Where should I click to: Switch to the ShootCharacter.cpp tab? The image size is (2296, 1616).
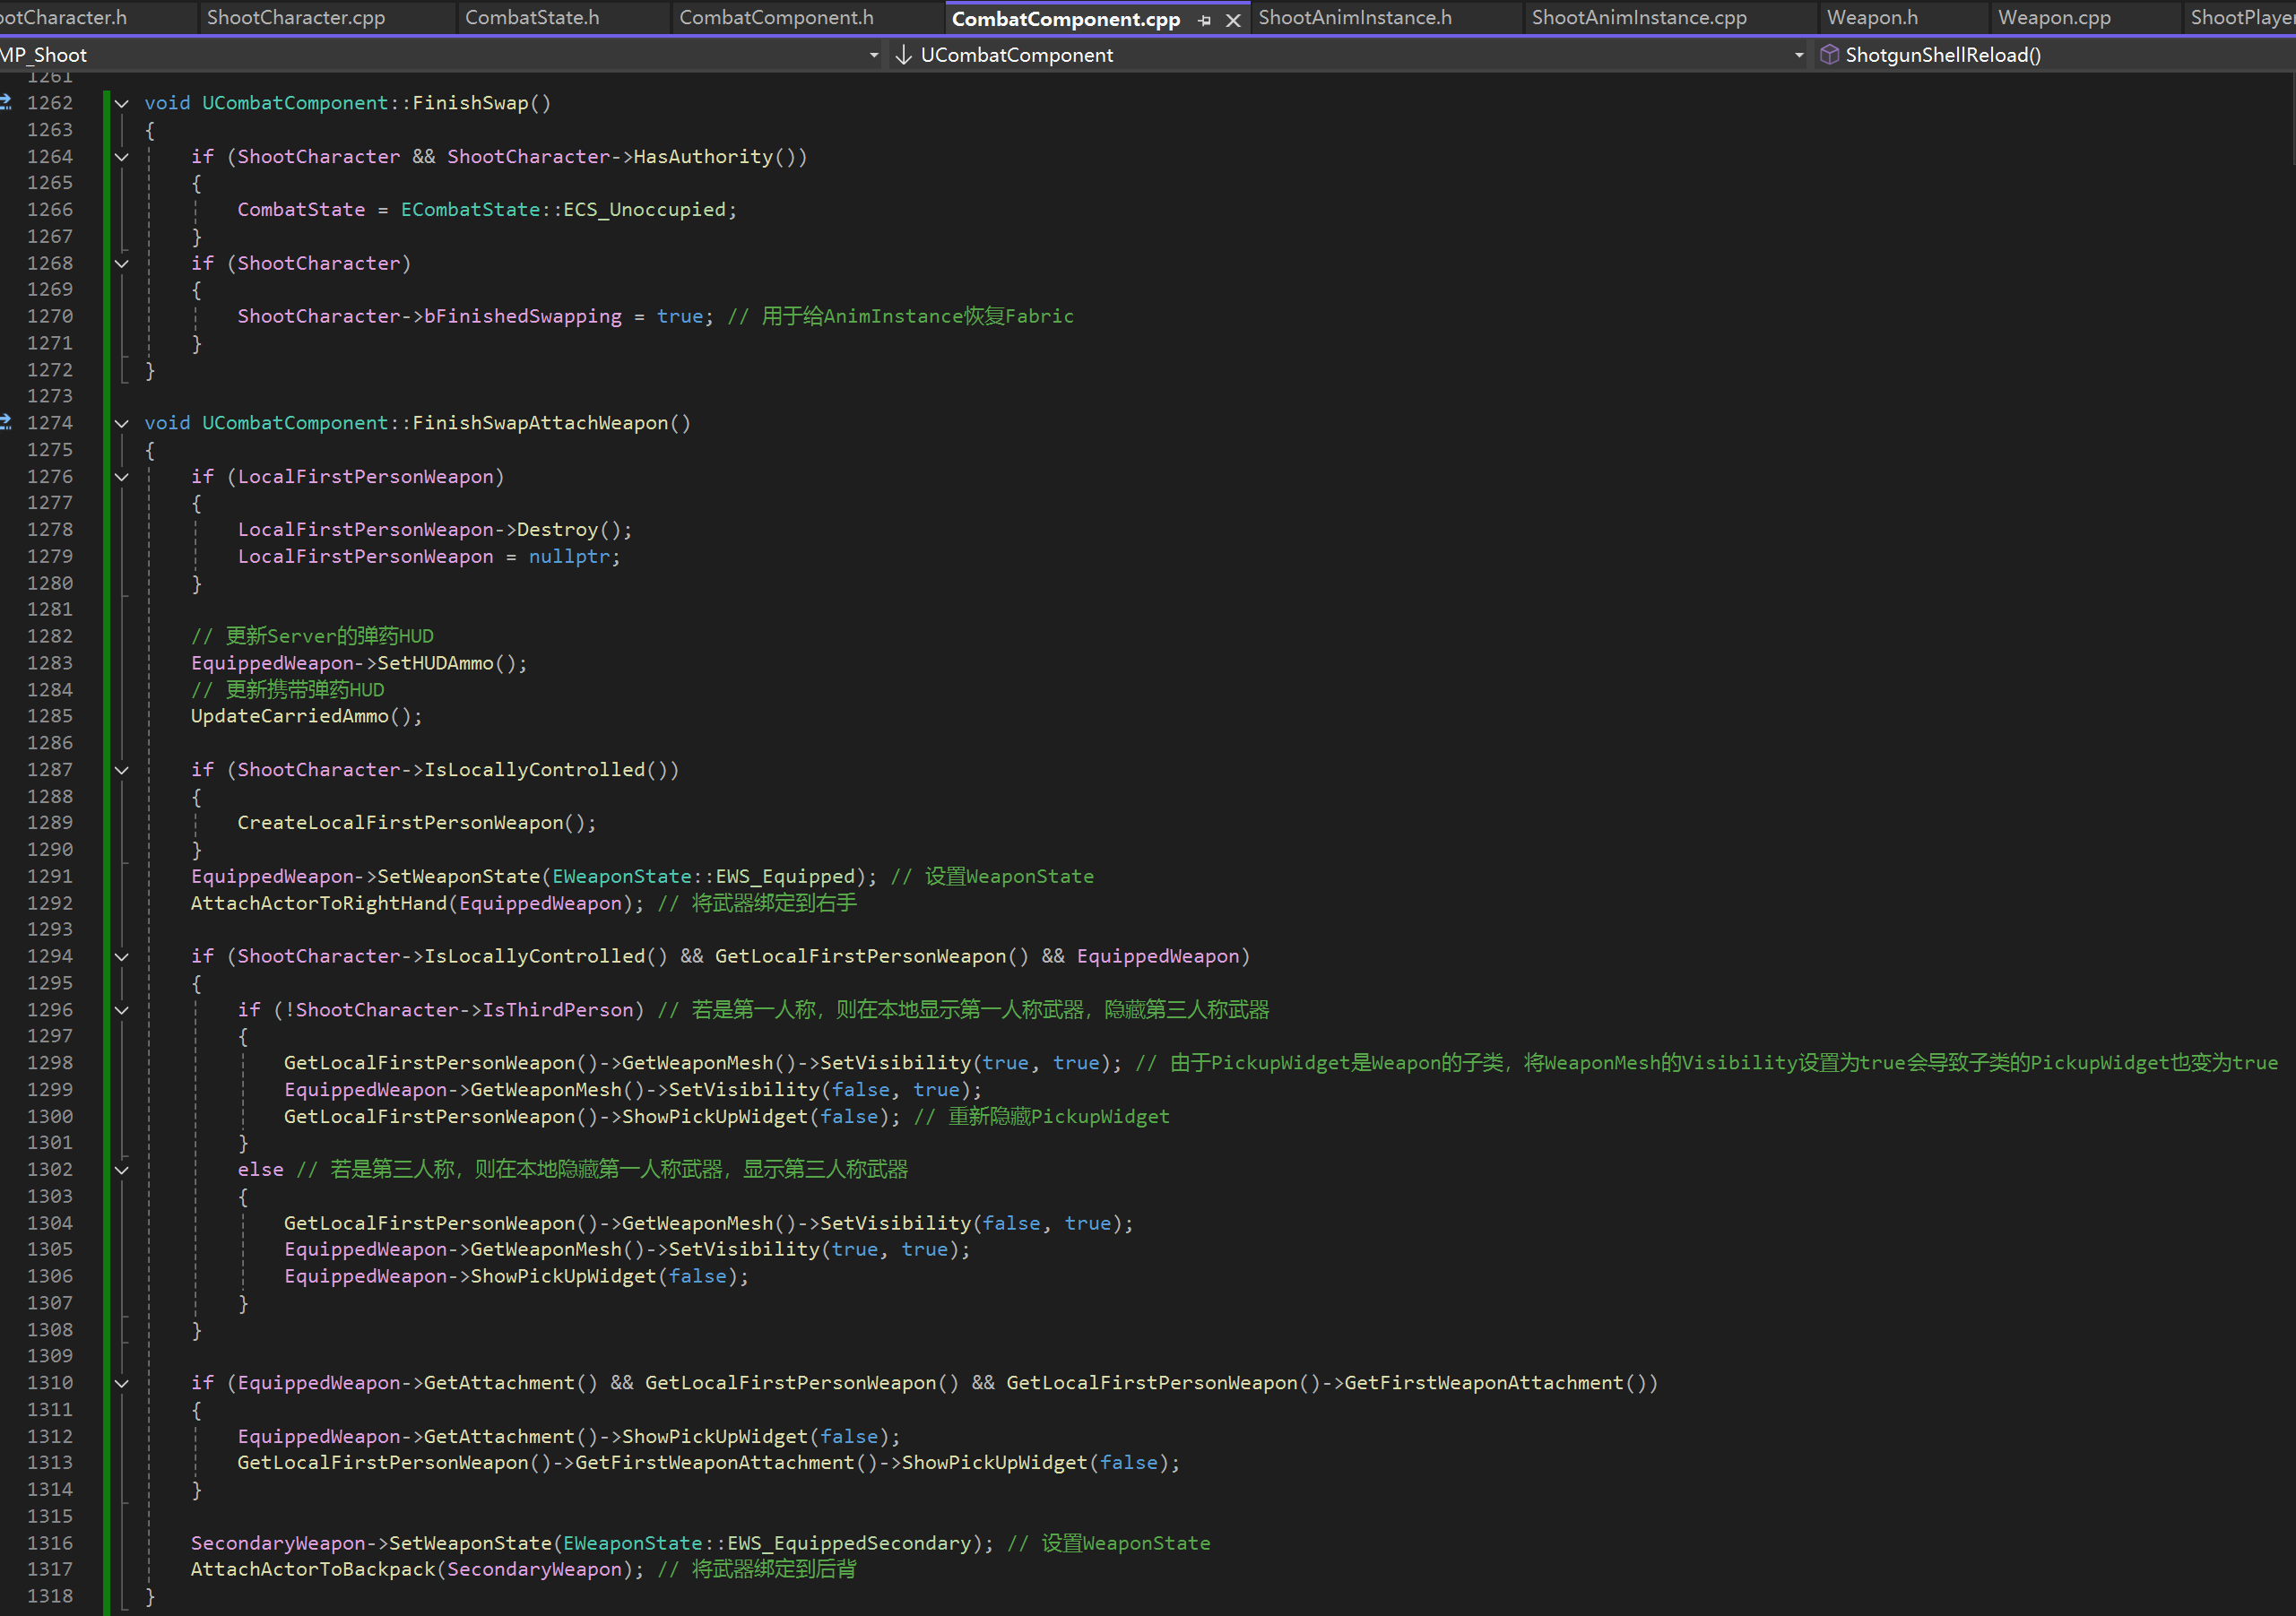click(x=296, y=17)
